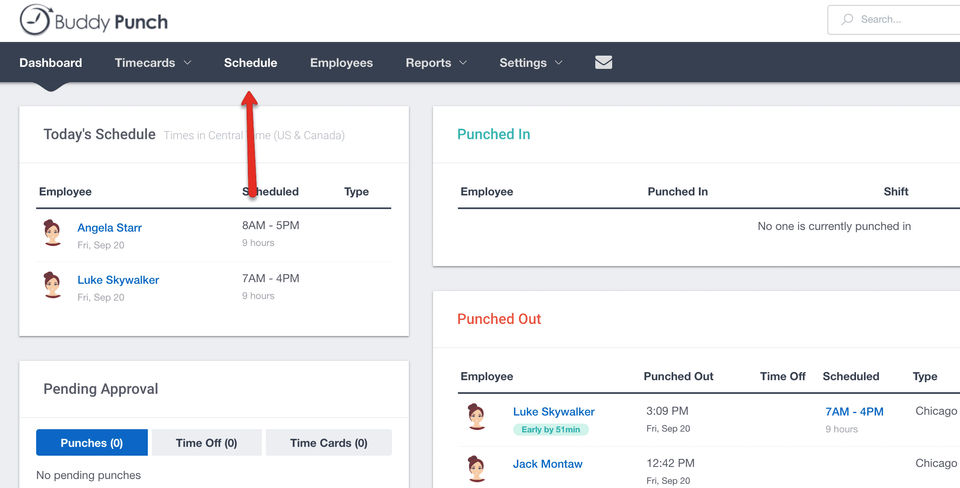Click Luke Skywalker's avatar in Punched Out
The height and width of the screenshot is (488, 960).
tap(476, 416)
